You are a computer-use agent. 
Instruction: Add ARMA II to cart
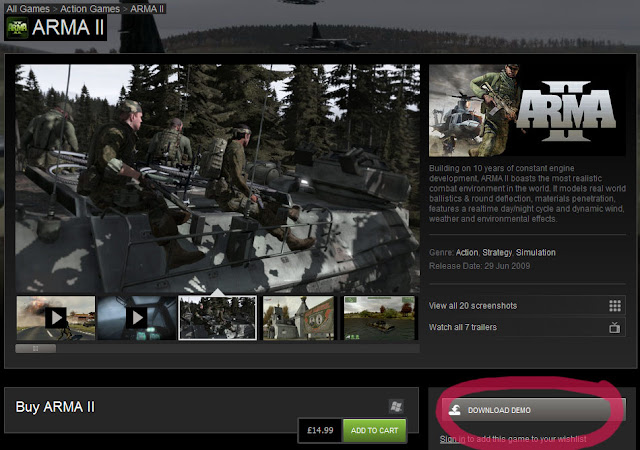pos(374,430)
